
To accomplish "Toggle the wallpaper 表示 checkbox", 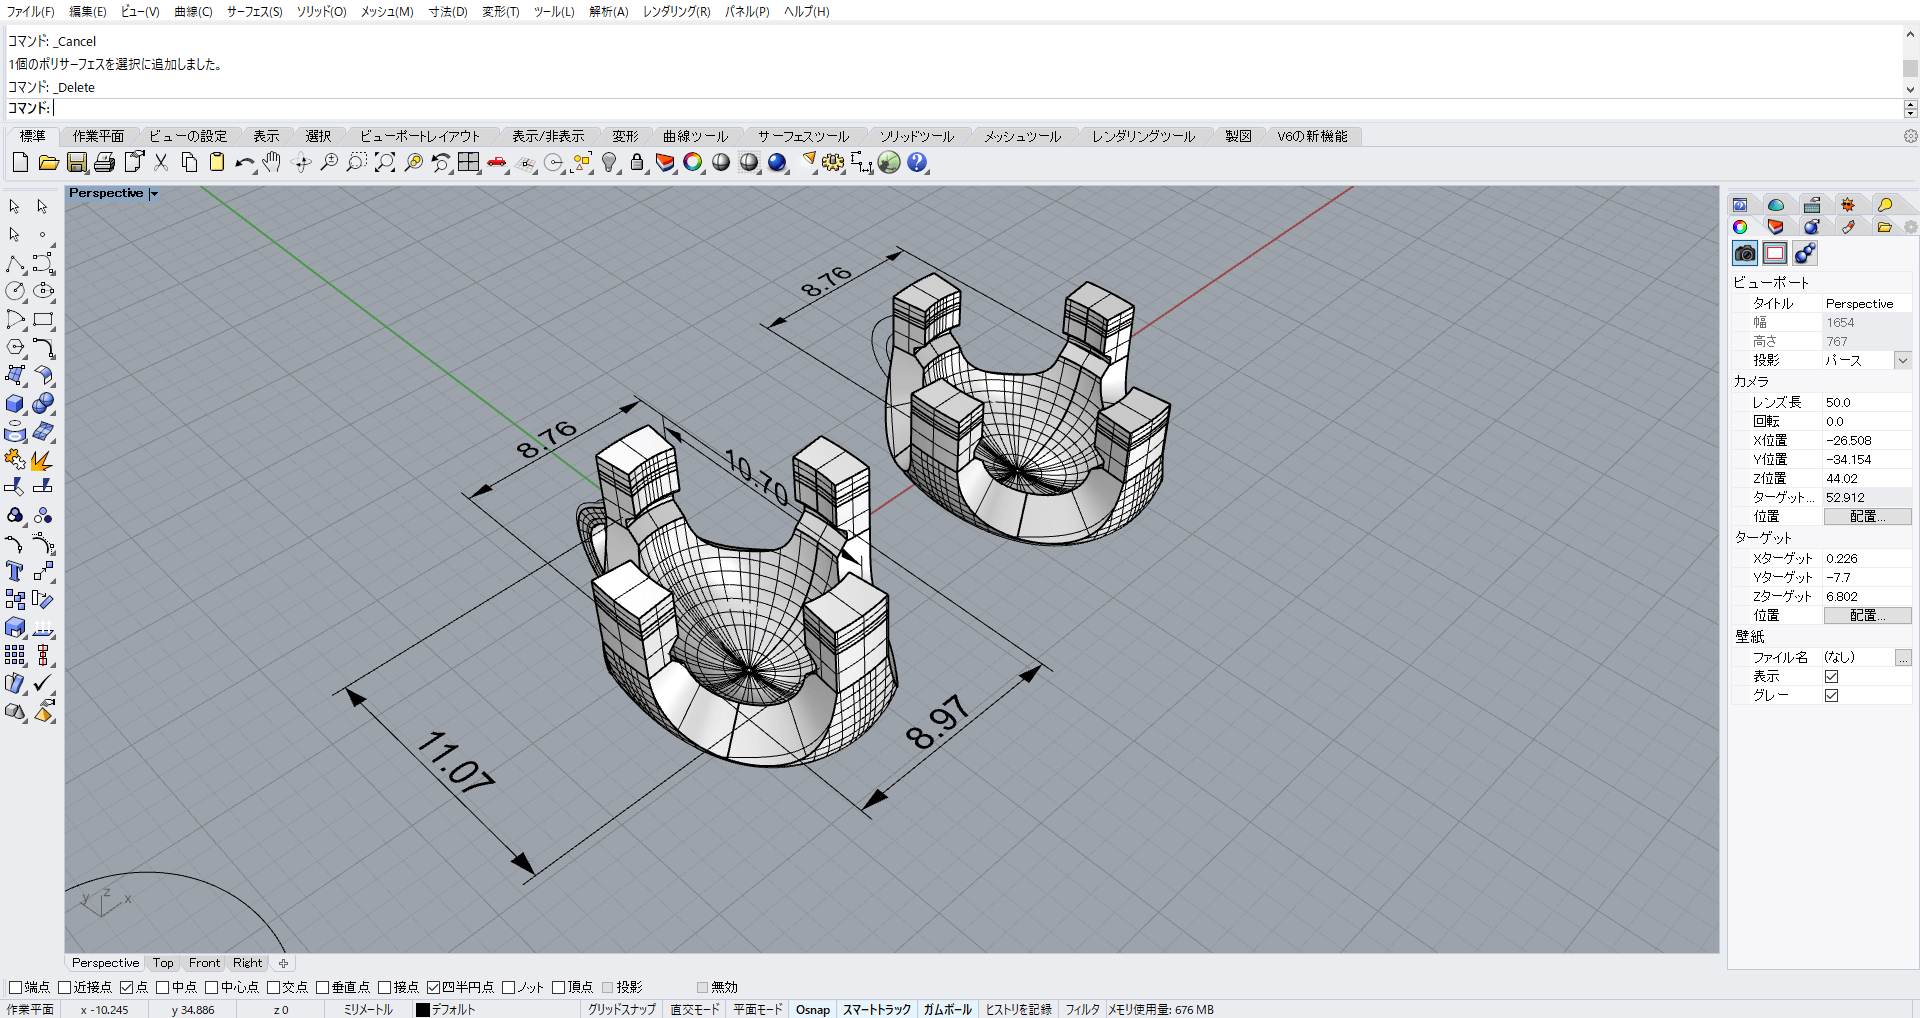I will click(1831, 677).
